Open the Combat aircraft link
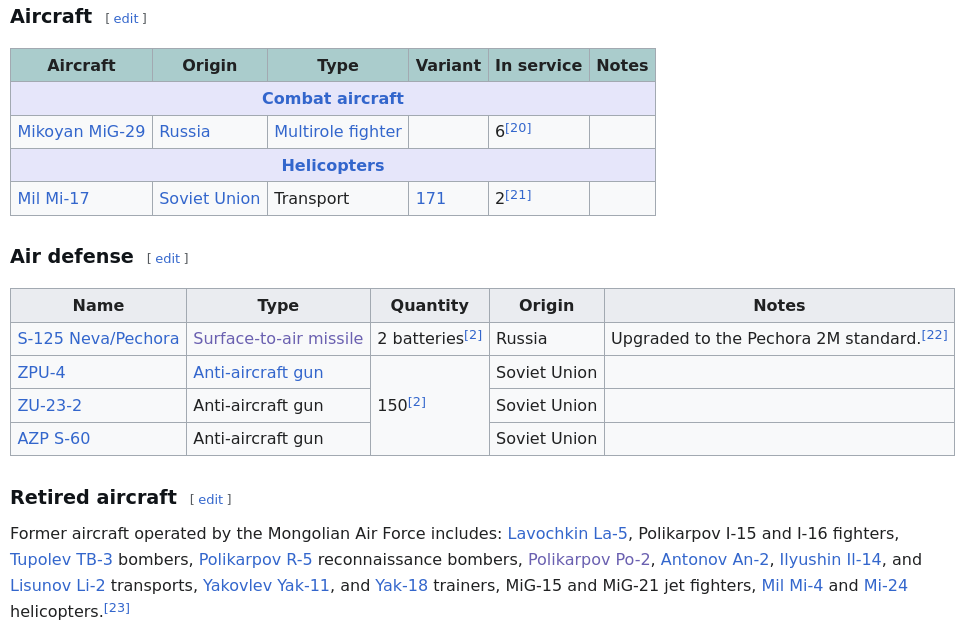The height and width of the screenshot is (638, 968). pyautogui.click(x=333, y=99)
